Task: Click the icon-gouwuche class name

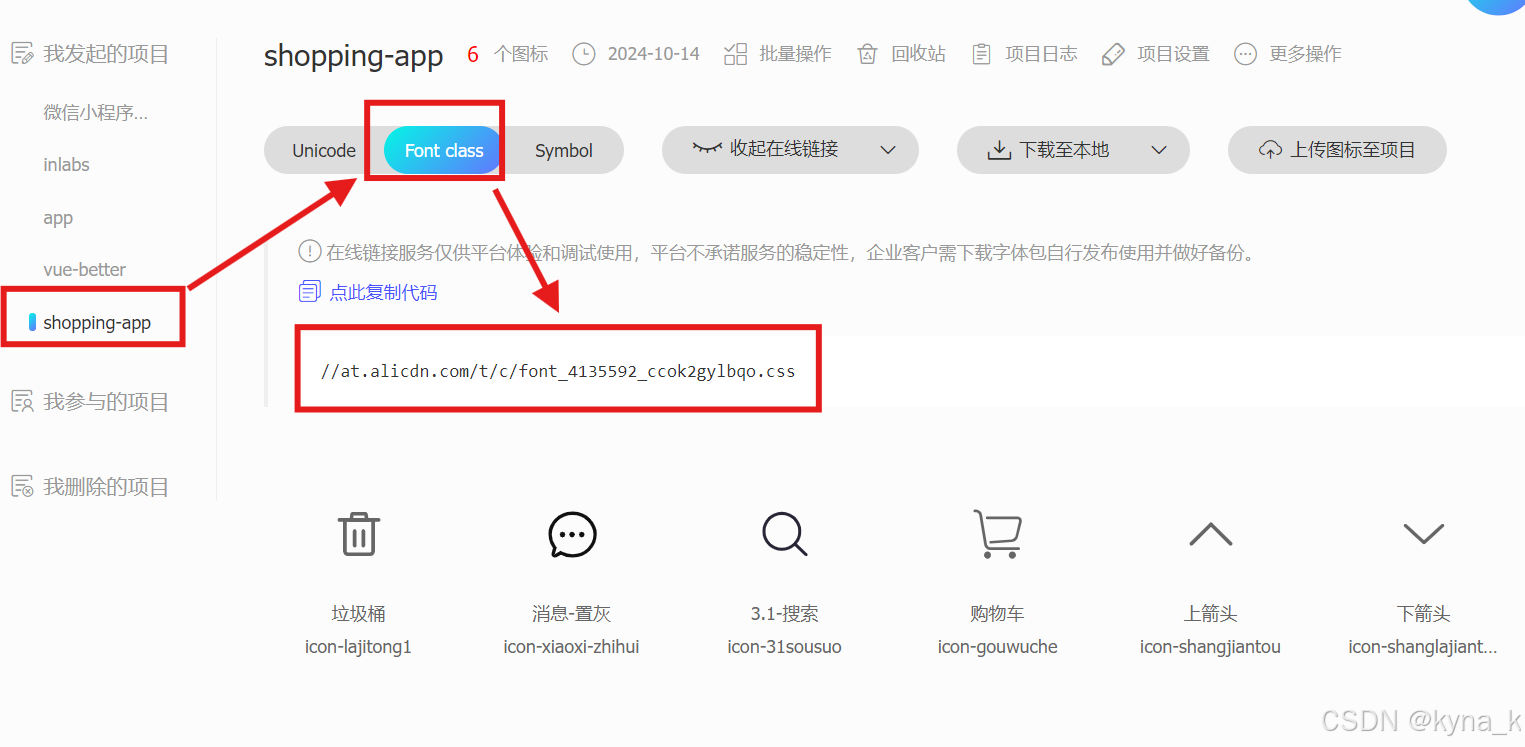Action: (x=997, y=647)
